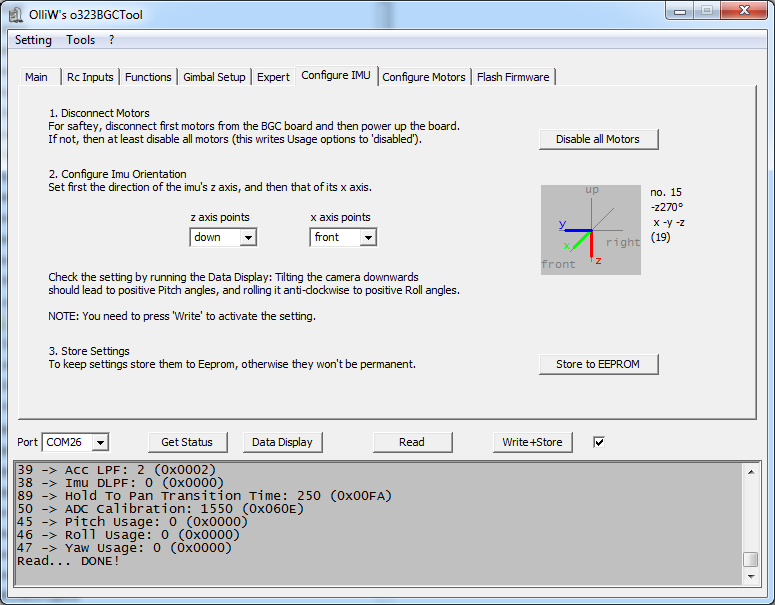Switch to the Configure Motors tab
Screen dimensions: 775x605
pos(424,77)
